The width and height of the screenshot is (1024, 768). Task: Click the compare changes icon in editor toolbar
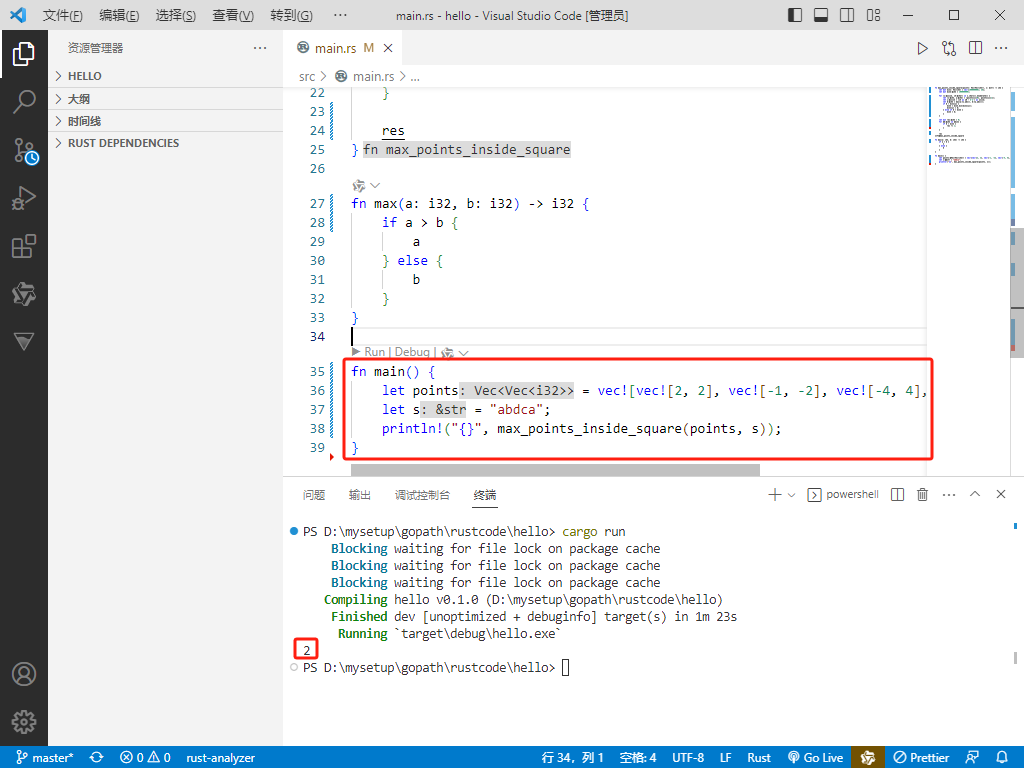click(x=949, y=48)
